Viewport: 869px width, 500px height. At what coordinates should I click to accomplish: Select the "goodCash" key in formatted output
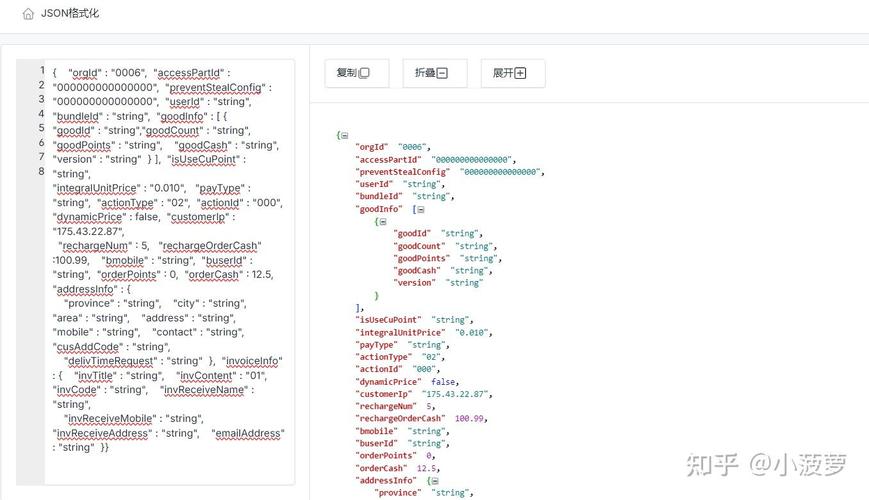[x=417, y=271]
